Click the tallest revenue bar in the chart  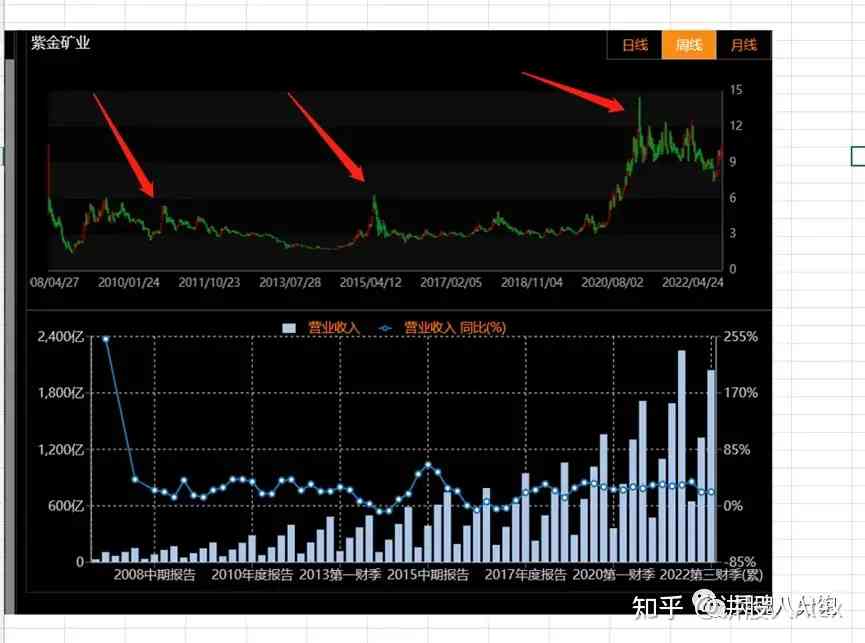(682, 455)
